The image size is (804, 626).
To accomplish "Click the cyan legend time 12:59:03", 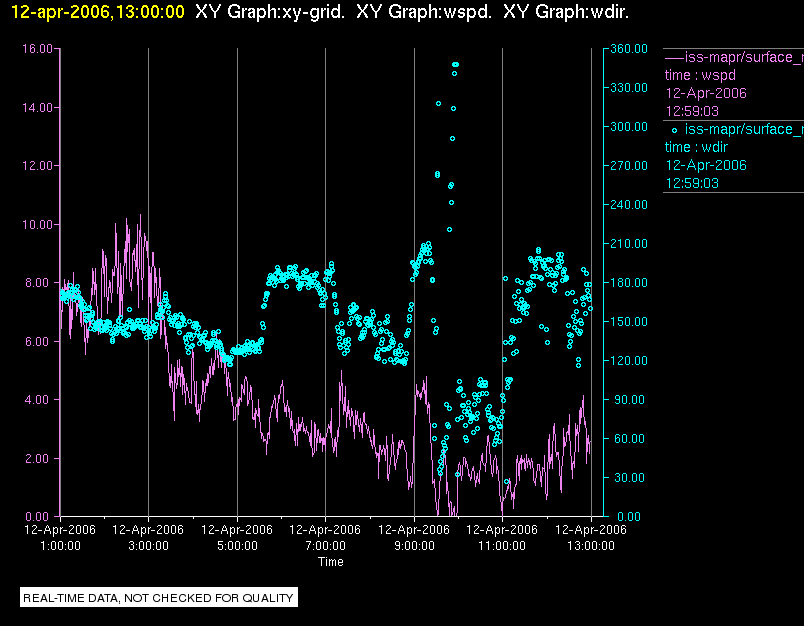I will click(692, 183).
